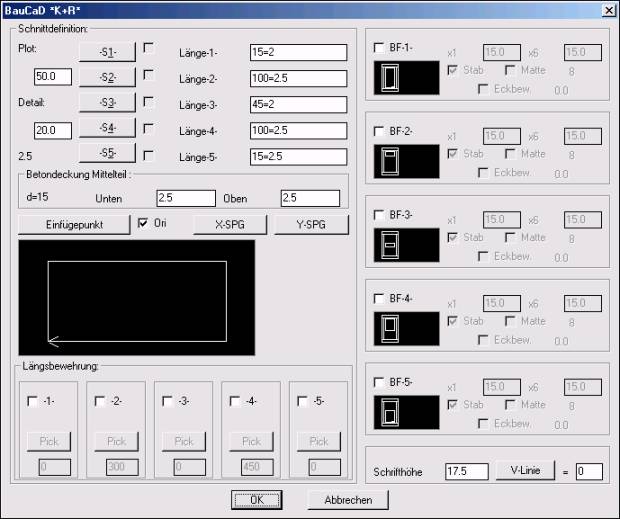Viewport: 620px width, 519px height.
Task: Tick the checkbox next to -S1-
Action: click(x=148, y=48)
